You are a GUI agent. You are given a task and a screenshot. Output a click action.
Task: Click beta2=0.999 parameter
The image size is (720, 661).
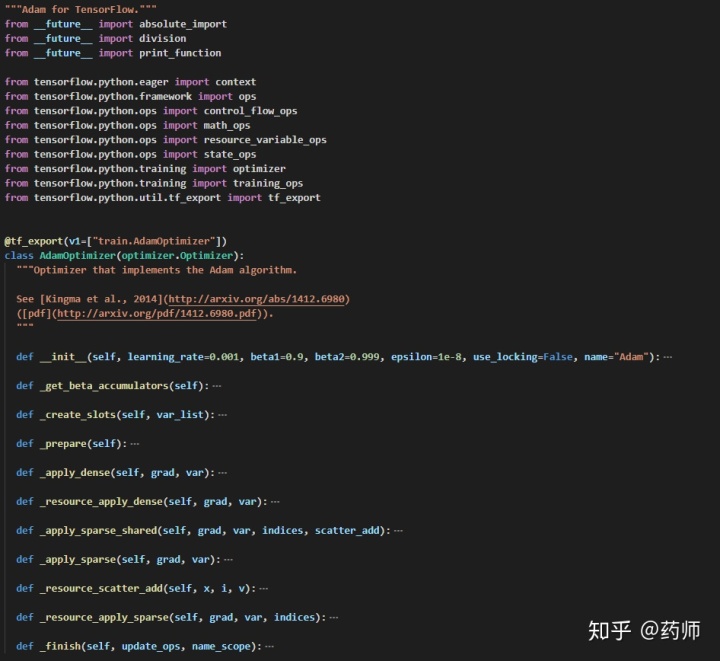pos(347,357)
